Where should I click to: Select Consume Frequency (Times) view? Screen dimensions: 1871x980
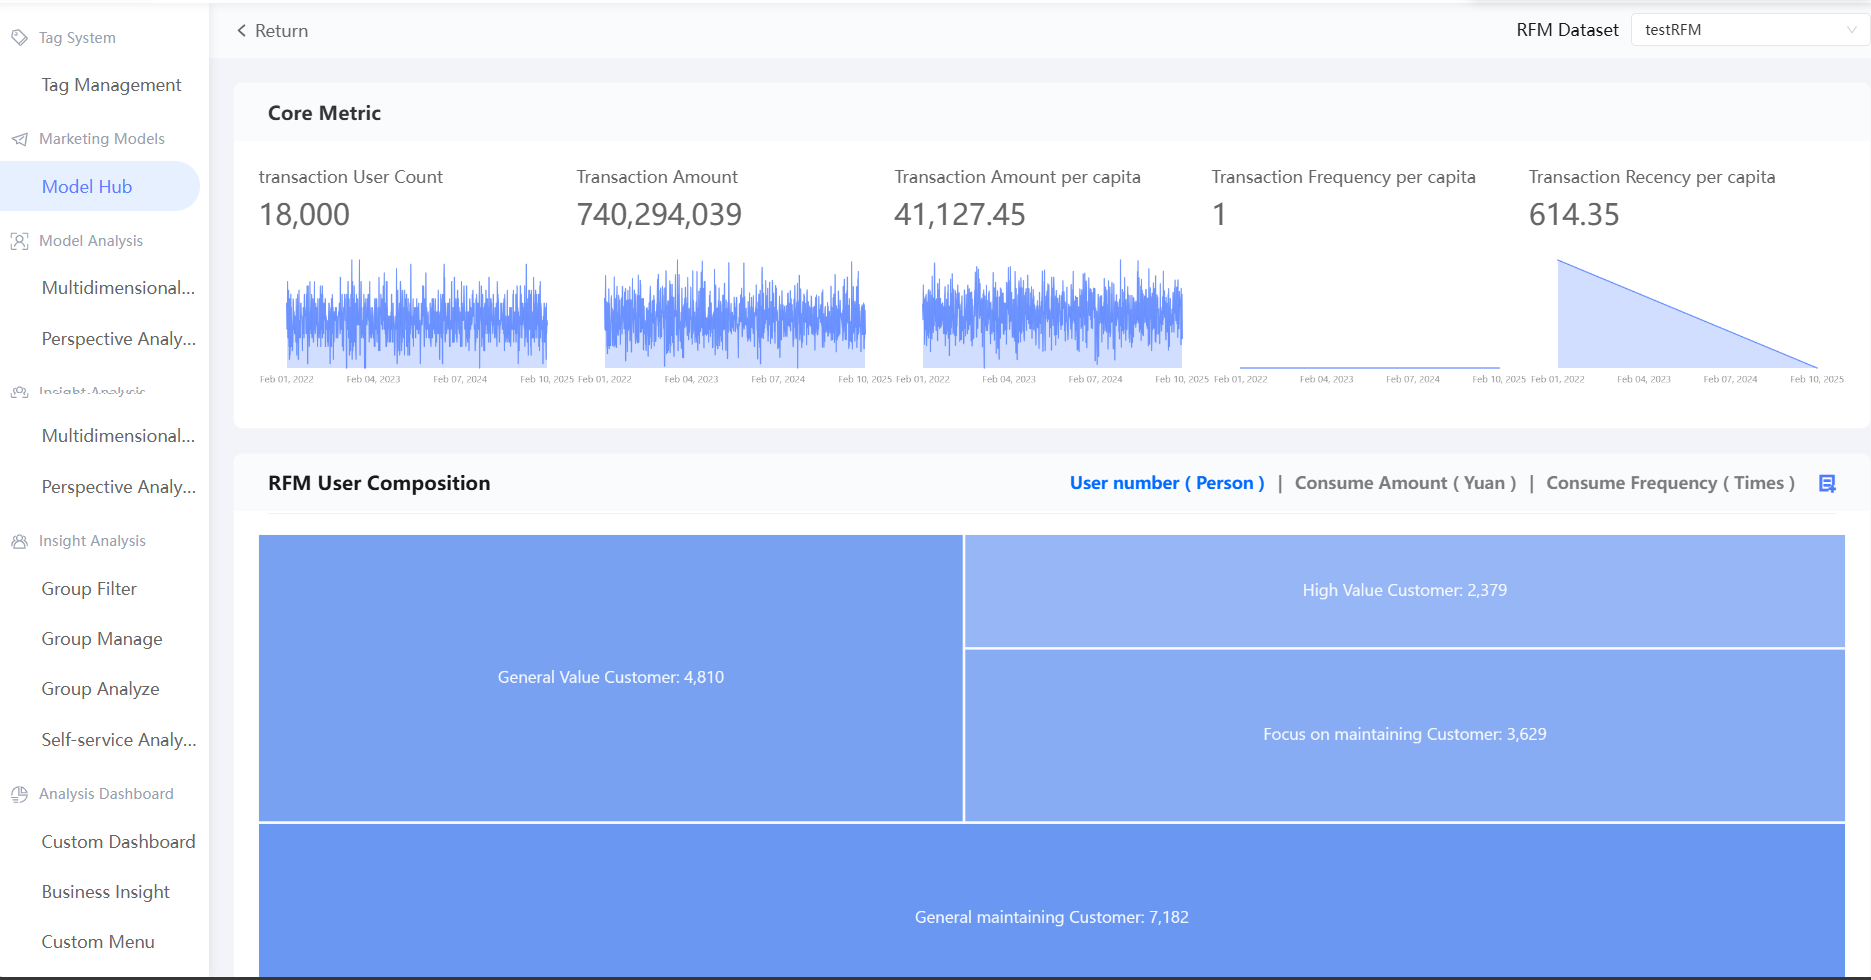tap(1670, 483)
